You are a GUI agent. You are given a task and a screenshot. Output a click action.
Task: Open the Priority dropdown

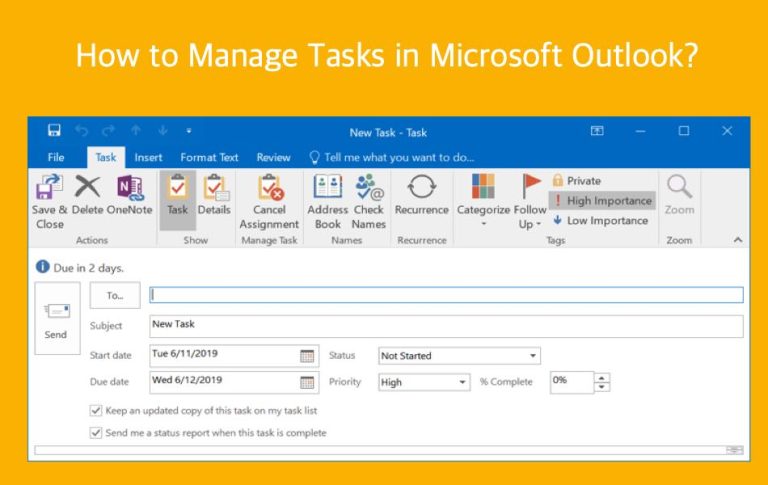[x=462, y=382]
